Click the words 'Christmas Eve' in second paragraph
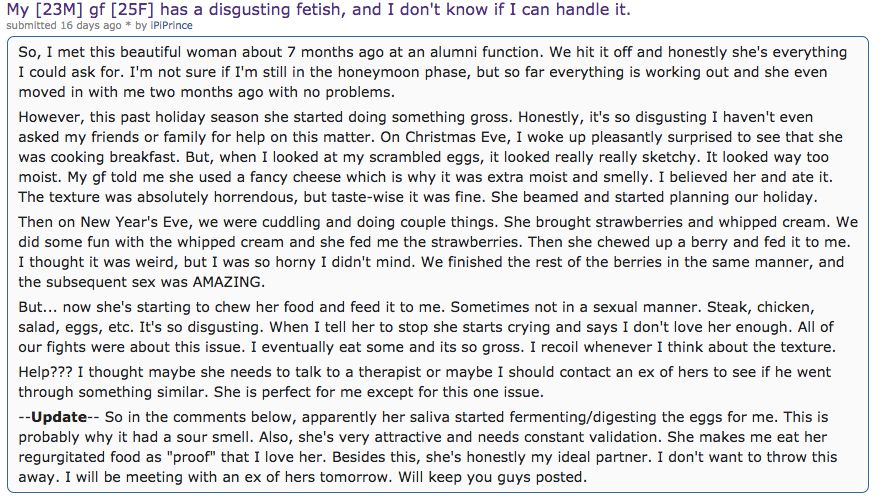This screenshot has width=883, height=502. click(x=456, y=137)
